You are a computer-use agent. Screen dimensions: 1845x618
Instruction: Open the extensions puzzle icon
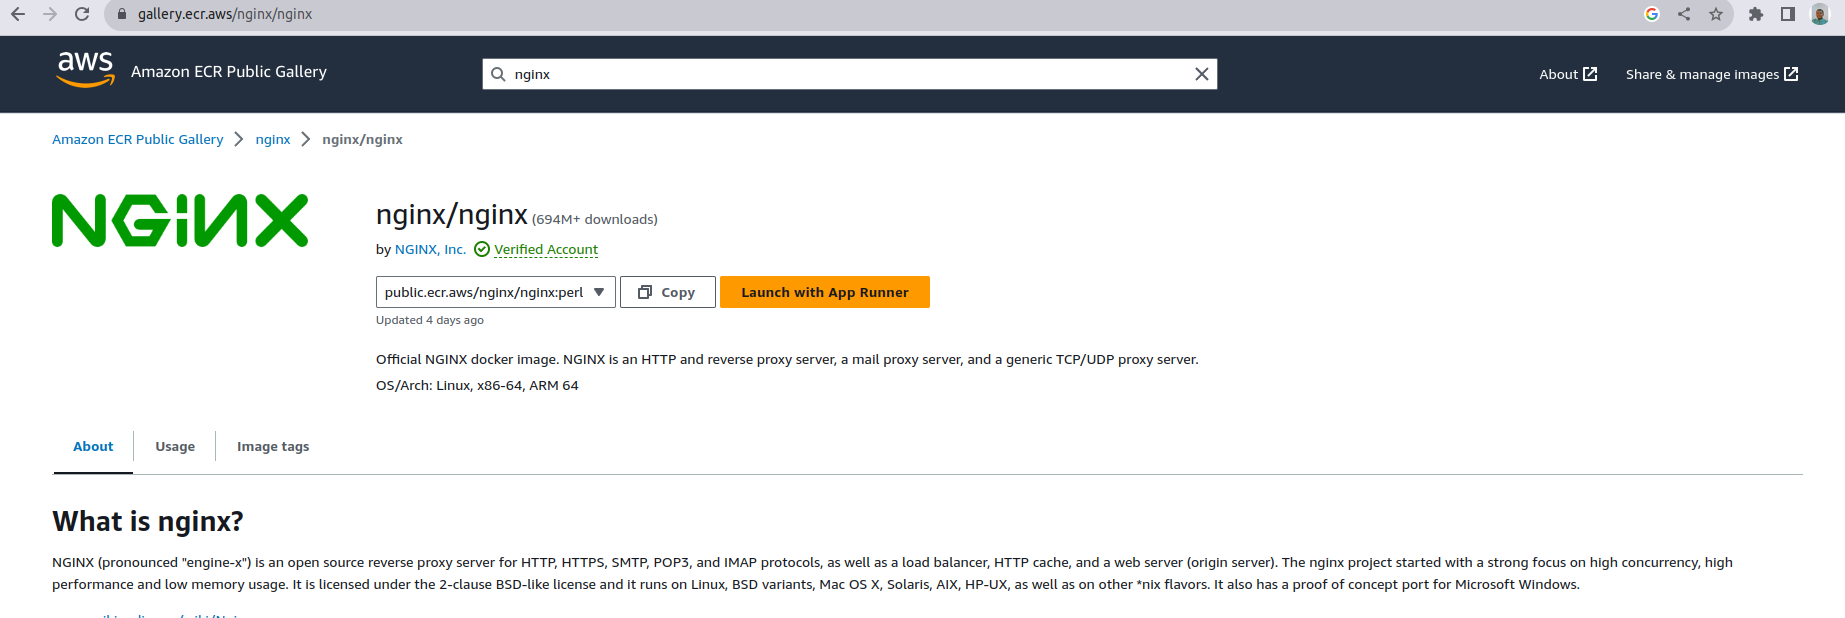click(1756, 14)
